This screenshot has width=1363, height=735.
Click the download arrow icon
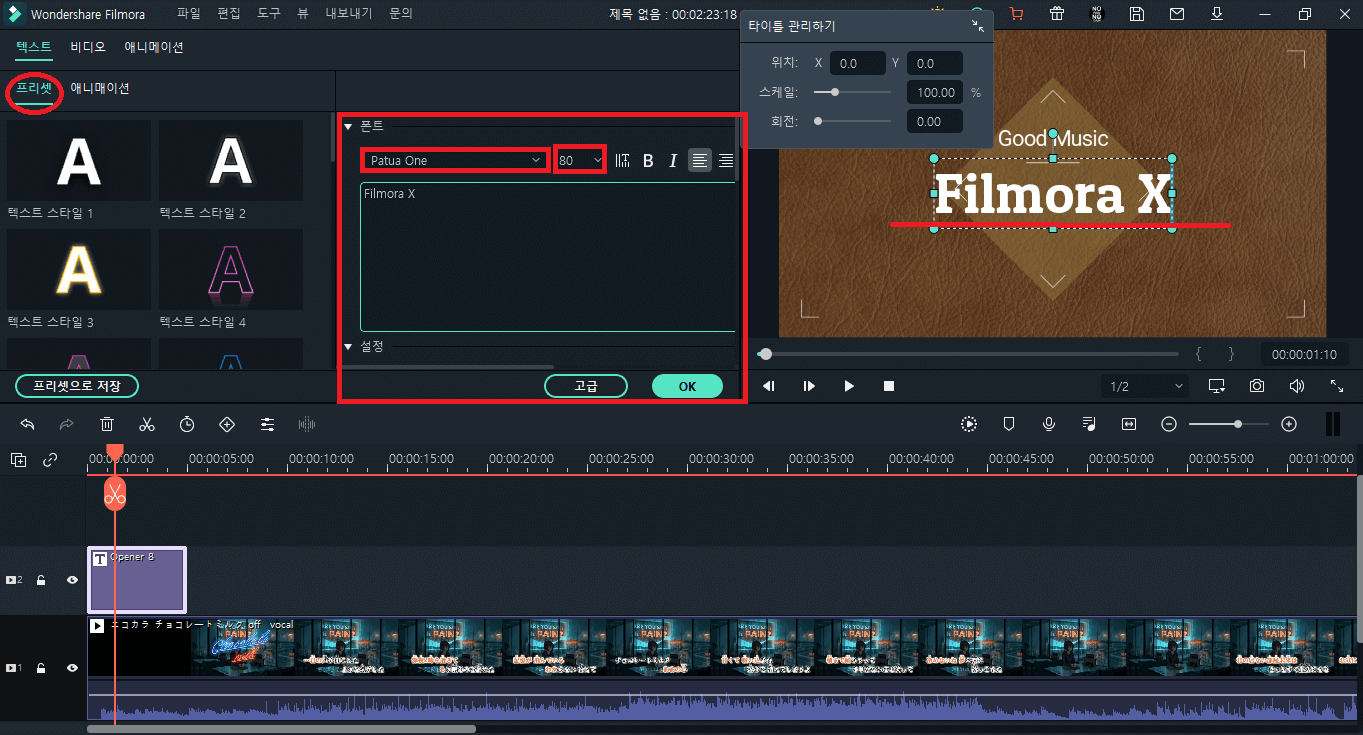(x=1217, y=14)
